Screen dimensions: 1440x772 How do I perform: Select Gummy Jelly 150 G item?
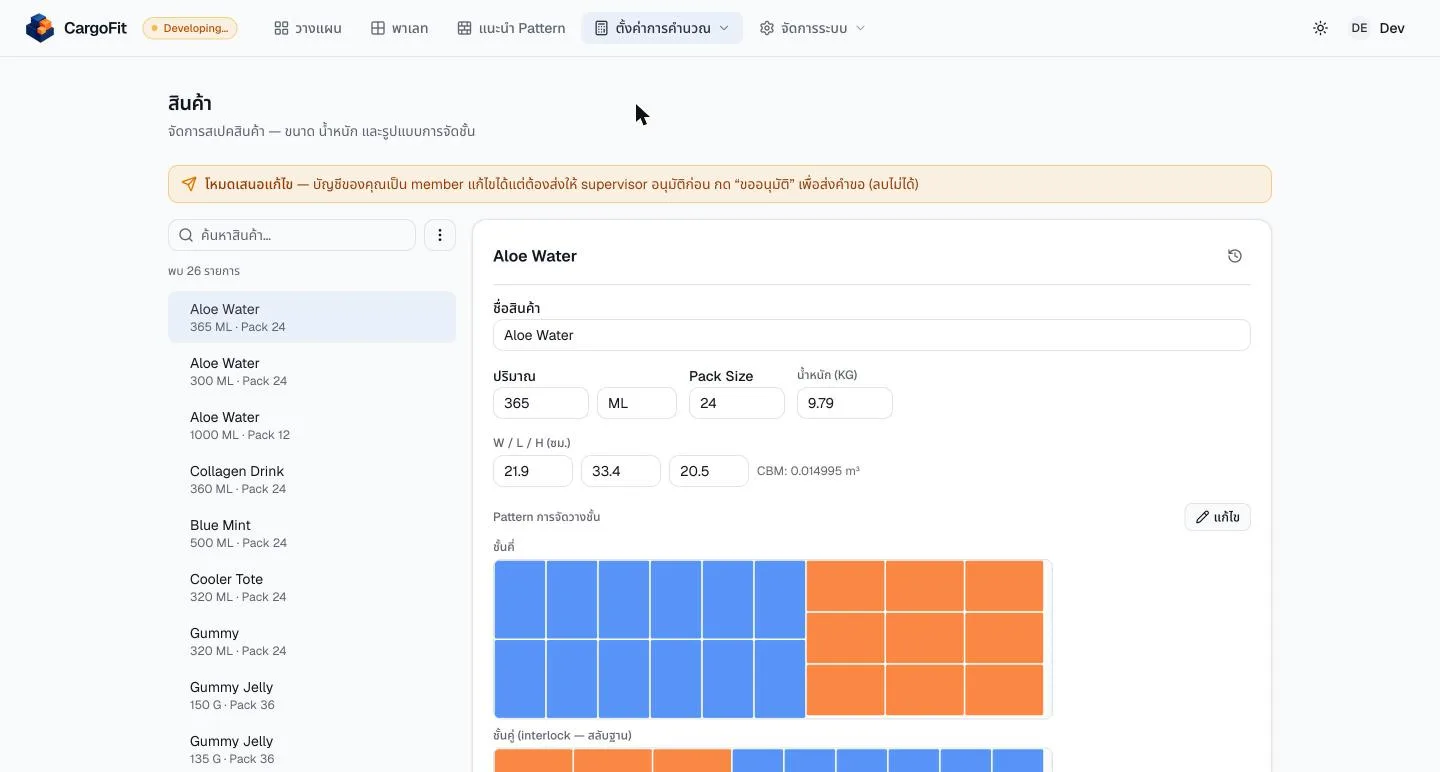pos(312,695)
